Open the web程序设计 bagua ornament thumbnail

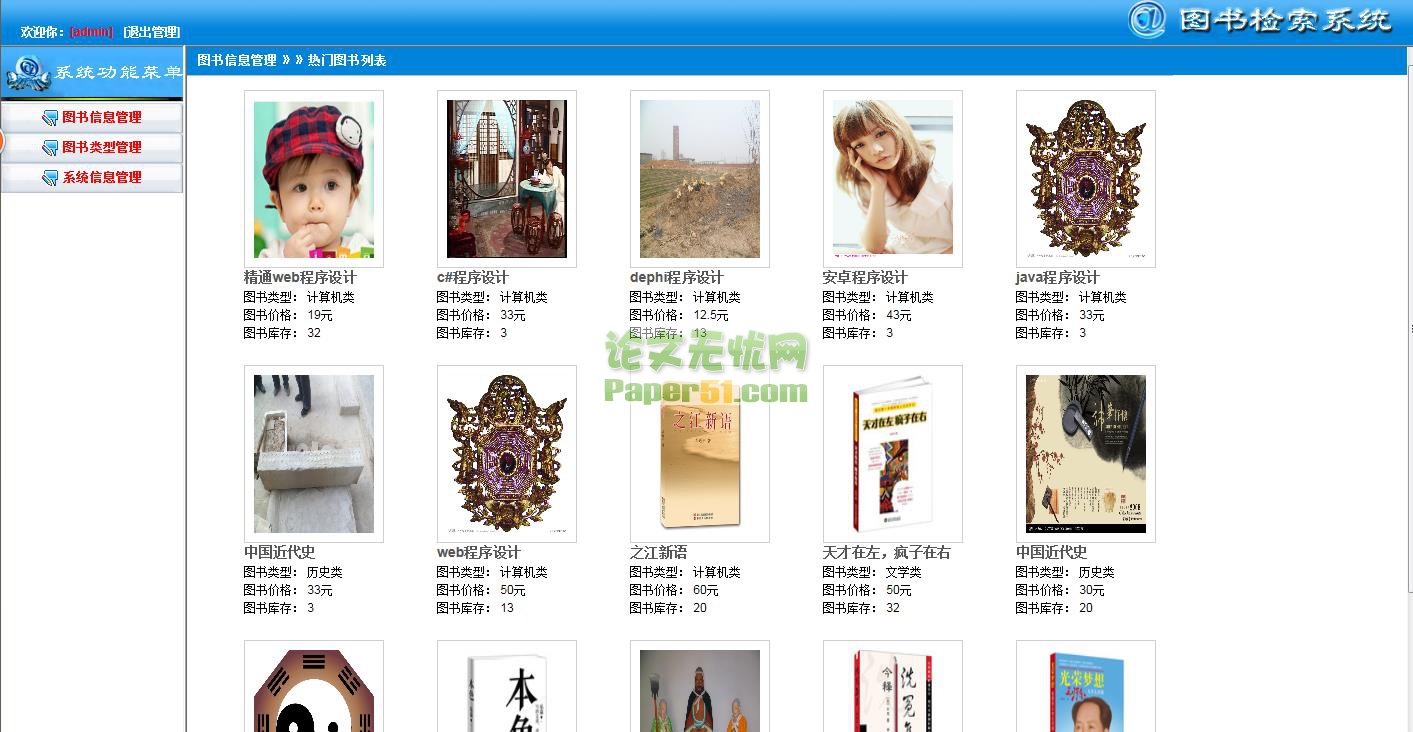(507, 454)
